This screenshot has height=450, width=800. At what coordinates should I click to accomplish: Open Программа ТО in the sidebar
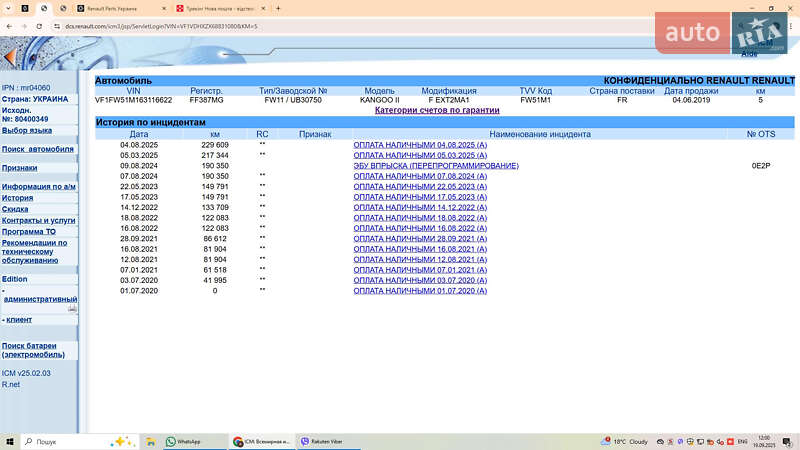coord(30,231)
